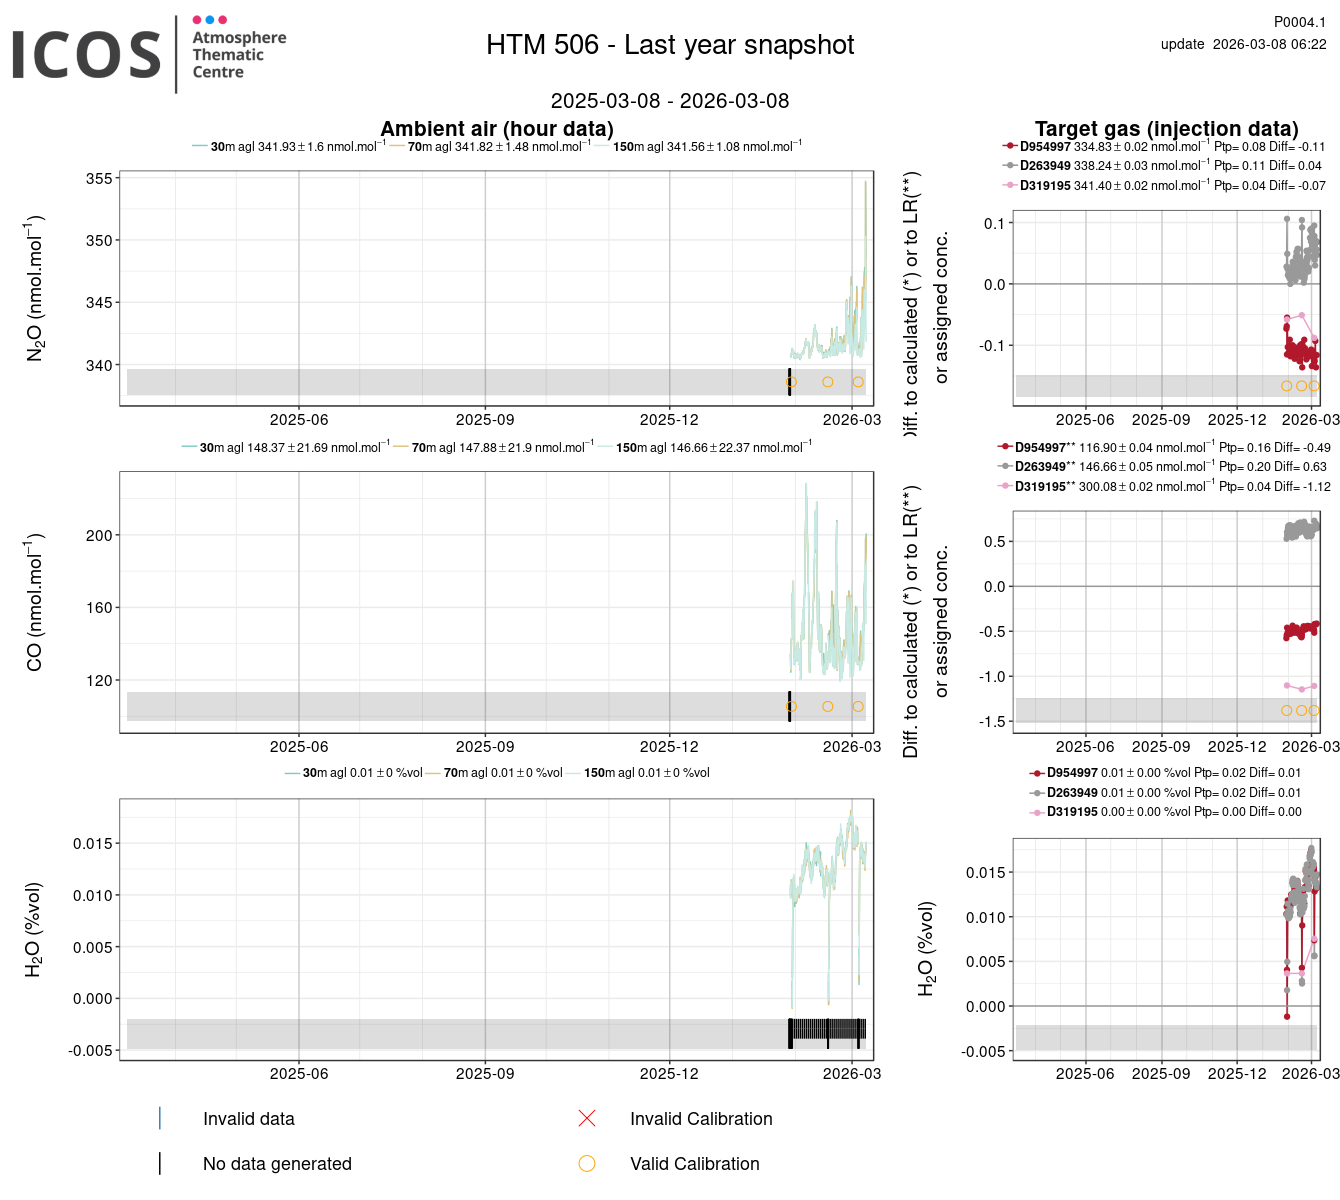1340x1200 pixels.
Task: Select the D319195 pink marker in H2O target legend
Action: pos(1036,812)
